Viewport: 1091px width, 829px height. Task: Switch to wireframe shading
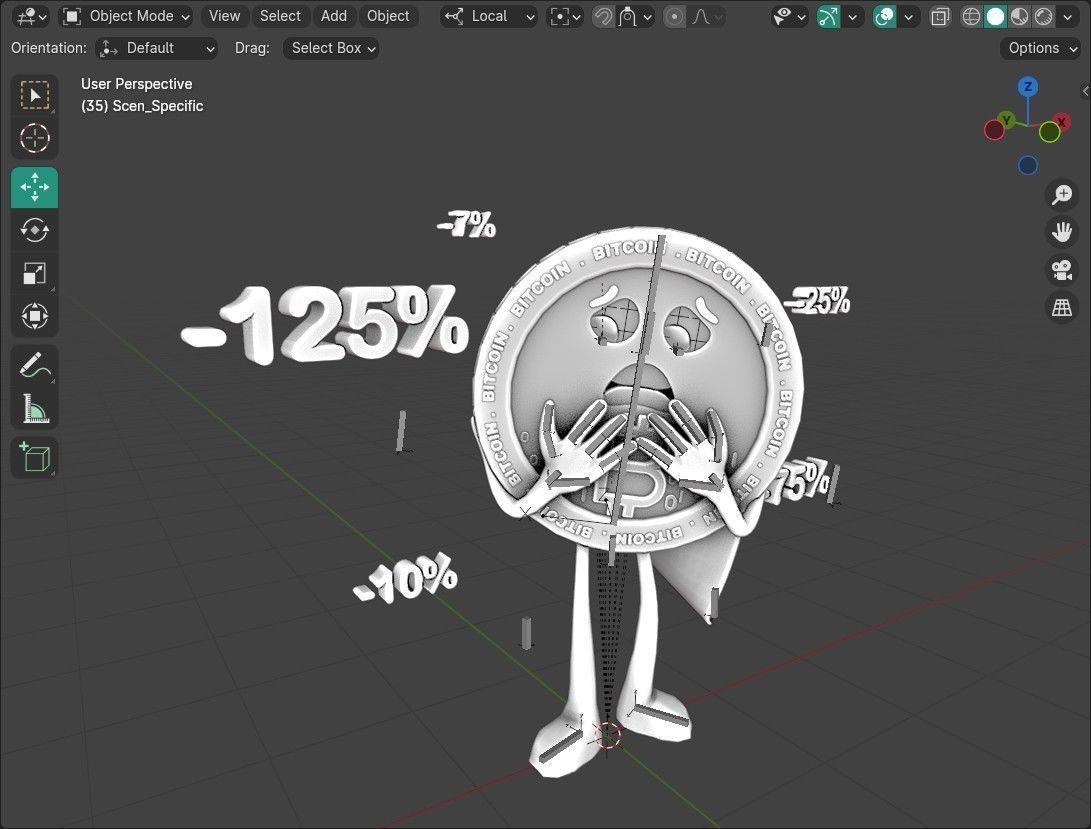pos(971,16)
